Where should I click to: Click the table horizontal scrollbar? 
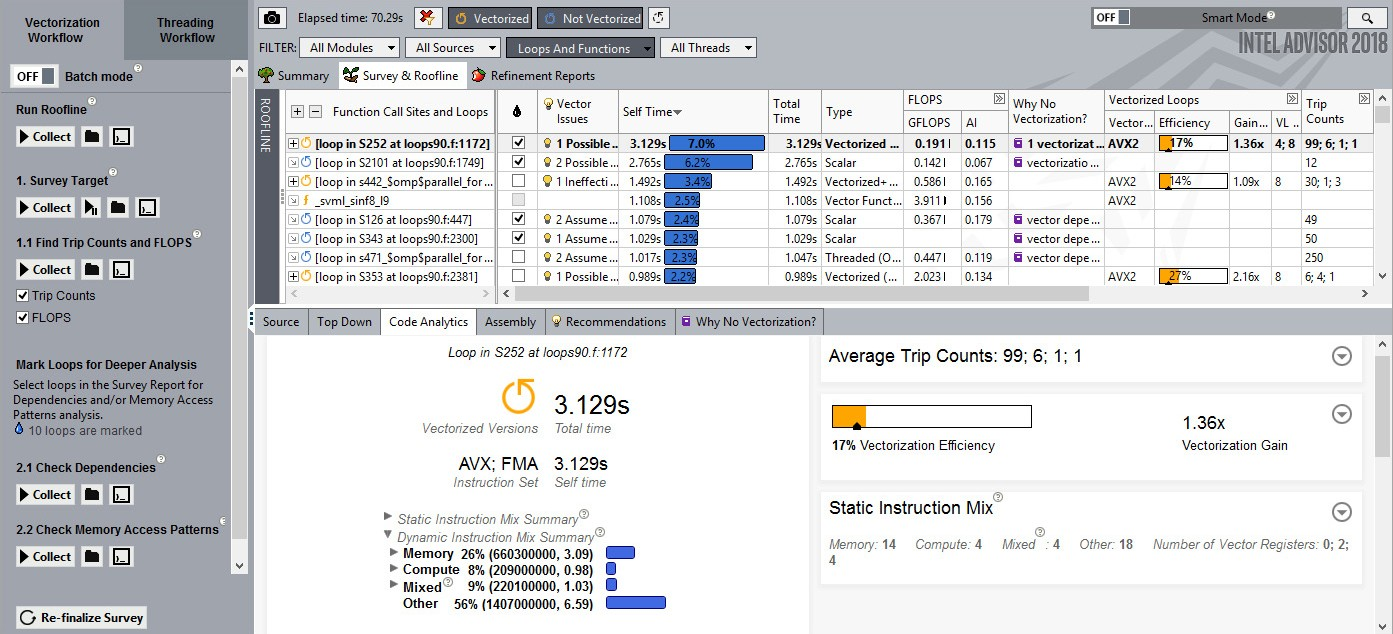802,294
